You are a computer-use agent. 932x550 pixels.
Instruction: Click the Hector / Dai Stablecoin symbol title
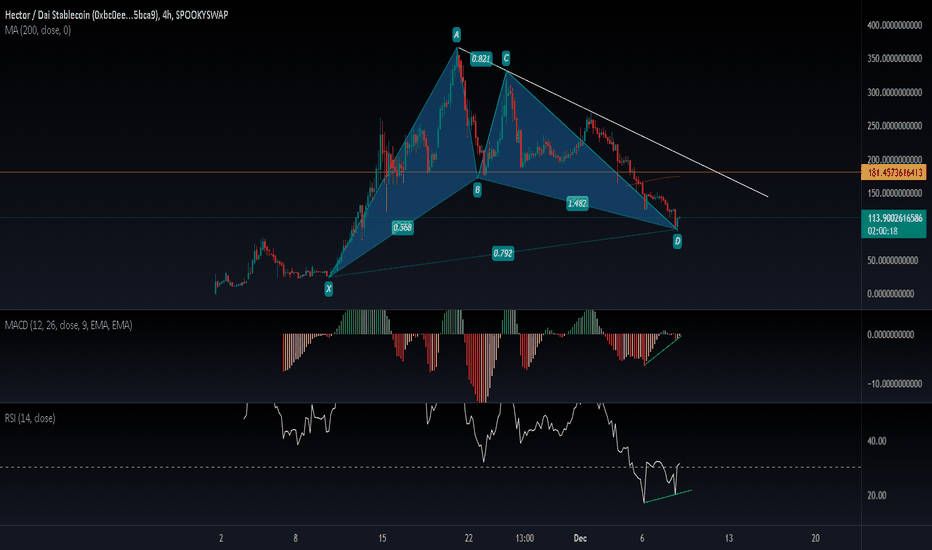116,15
